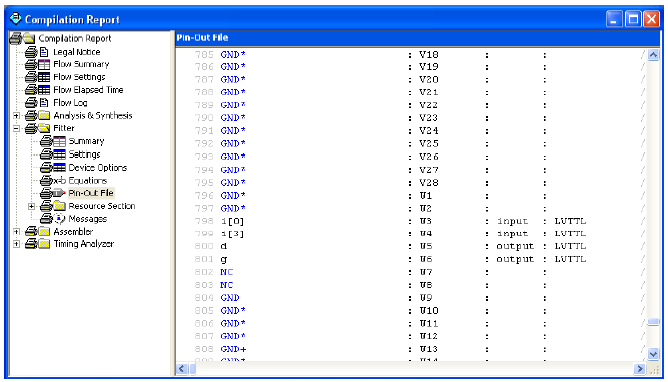Open Device Options entry
Screen dimensions: 668x382
[98, 167]
